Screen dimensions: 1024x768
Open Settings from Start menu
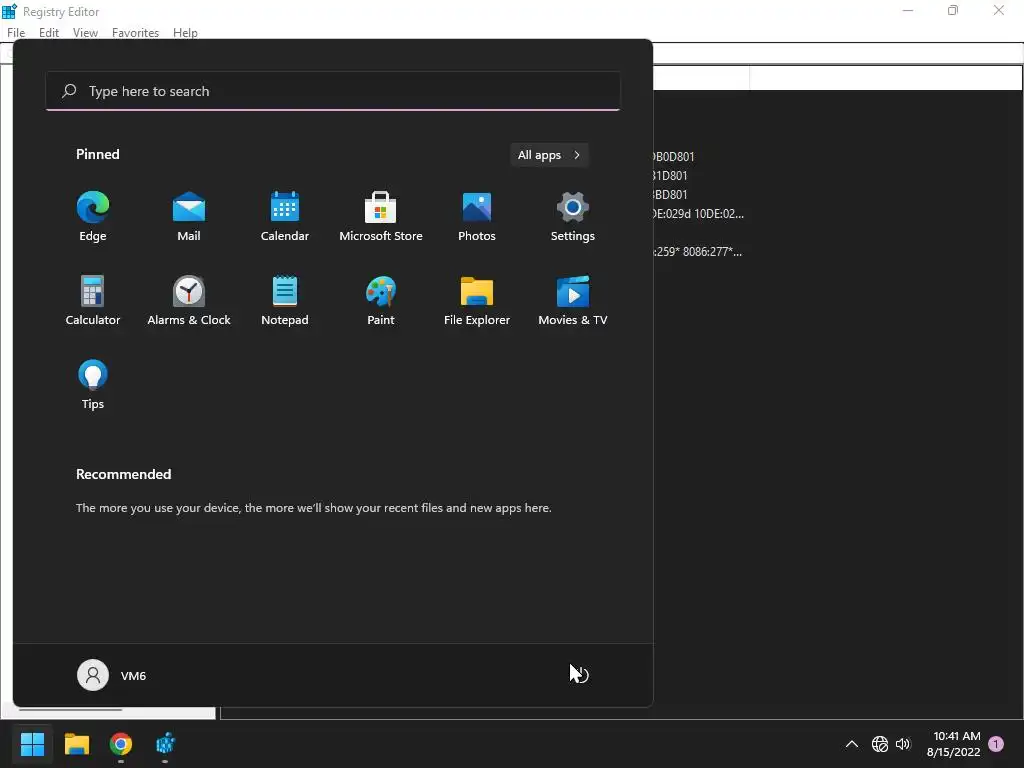tap(573, 217)
